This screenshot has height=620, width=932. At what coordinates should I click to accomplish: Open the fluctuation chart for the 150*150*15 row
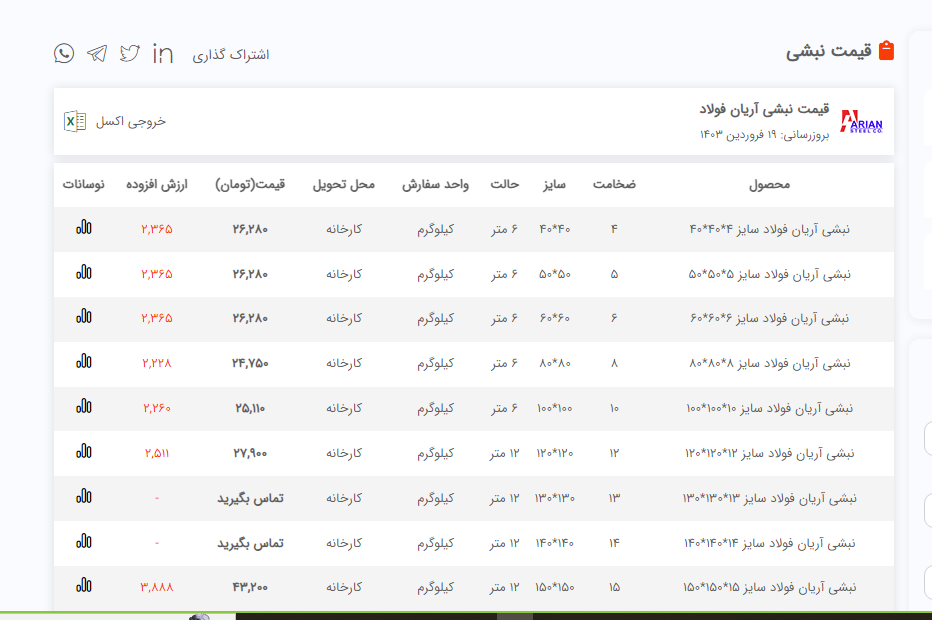tap(84, 586)
